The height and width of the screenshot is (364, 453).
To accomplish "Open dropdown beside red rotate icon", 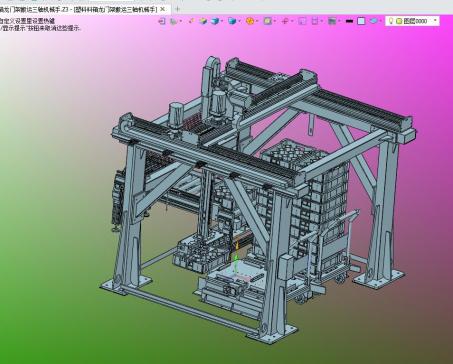I will point(292,21).
